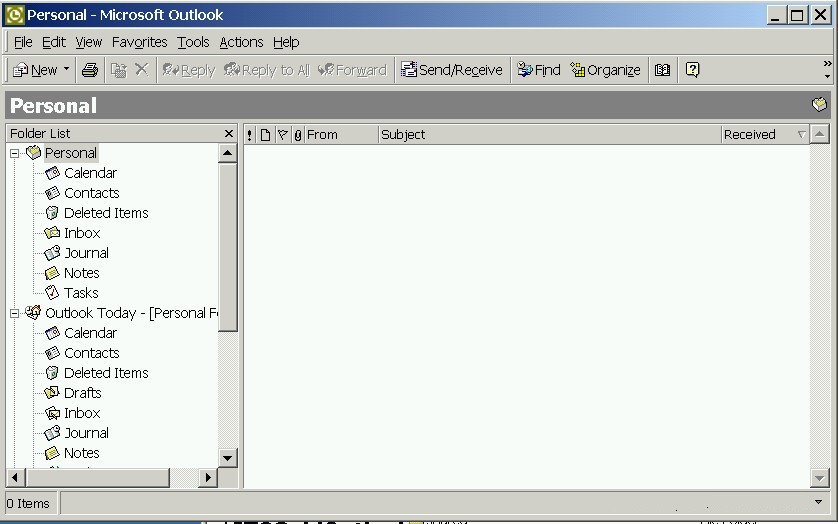This screenshot has width=838, height=524.
Task: Click the Outlook window title bar icon
Action: pyautogui.click(x=14, y=15)
